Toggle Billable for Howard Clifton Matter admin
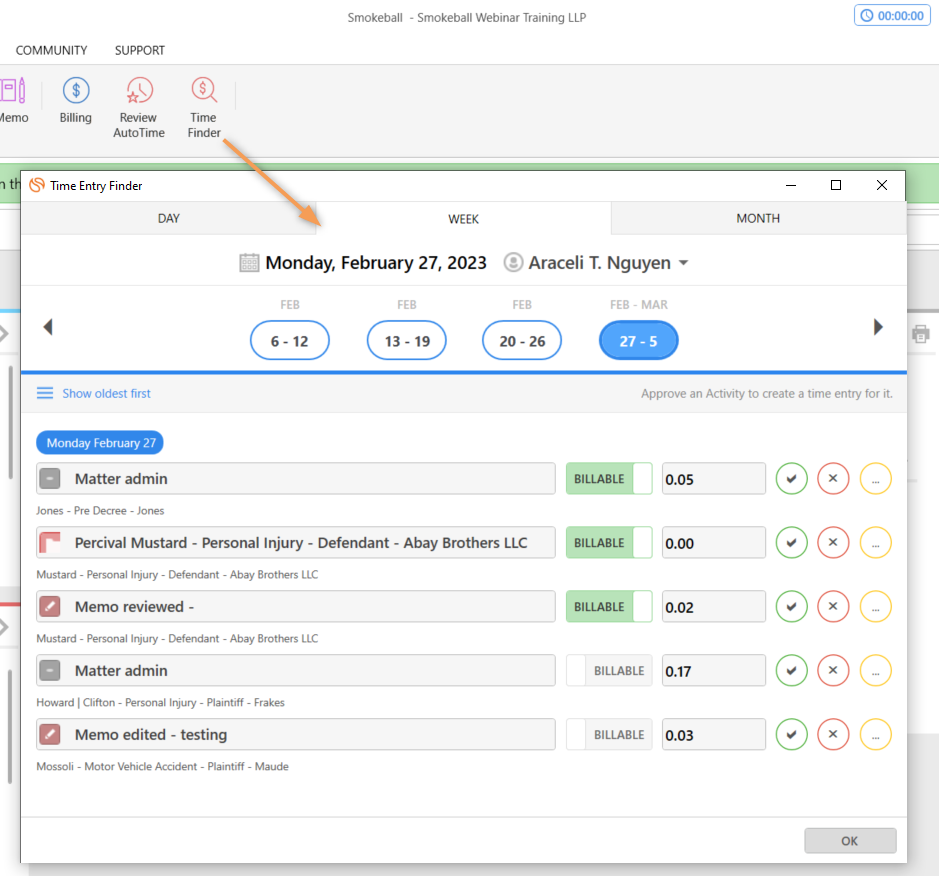The width and height of the screenshot is (939, 876). click(609, 671)
